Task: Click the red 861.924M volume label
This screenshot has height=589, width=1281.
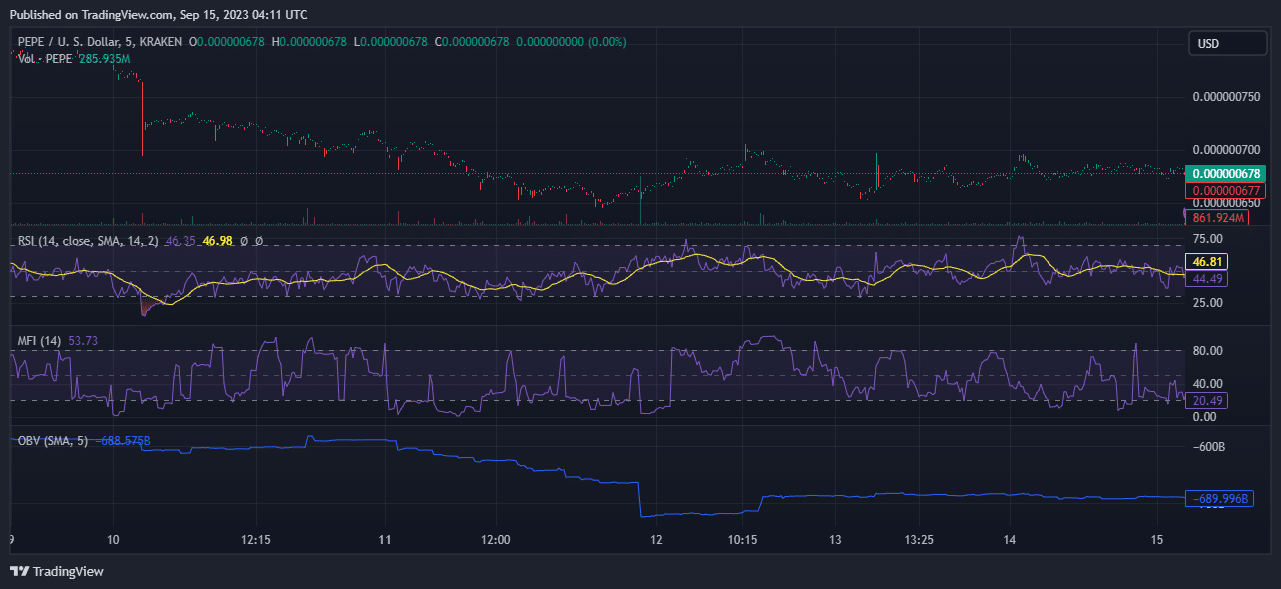Action: [x=1217, y=217]
